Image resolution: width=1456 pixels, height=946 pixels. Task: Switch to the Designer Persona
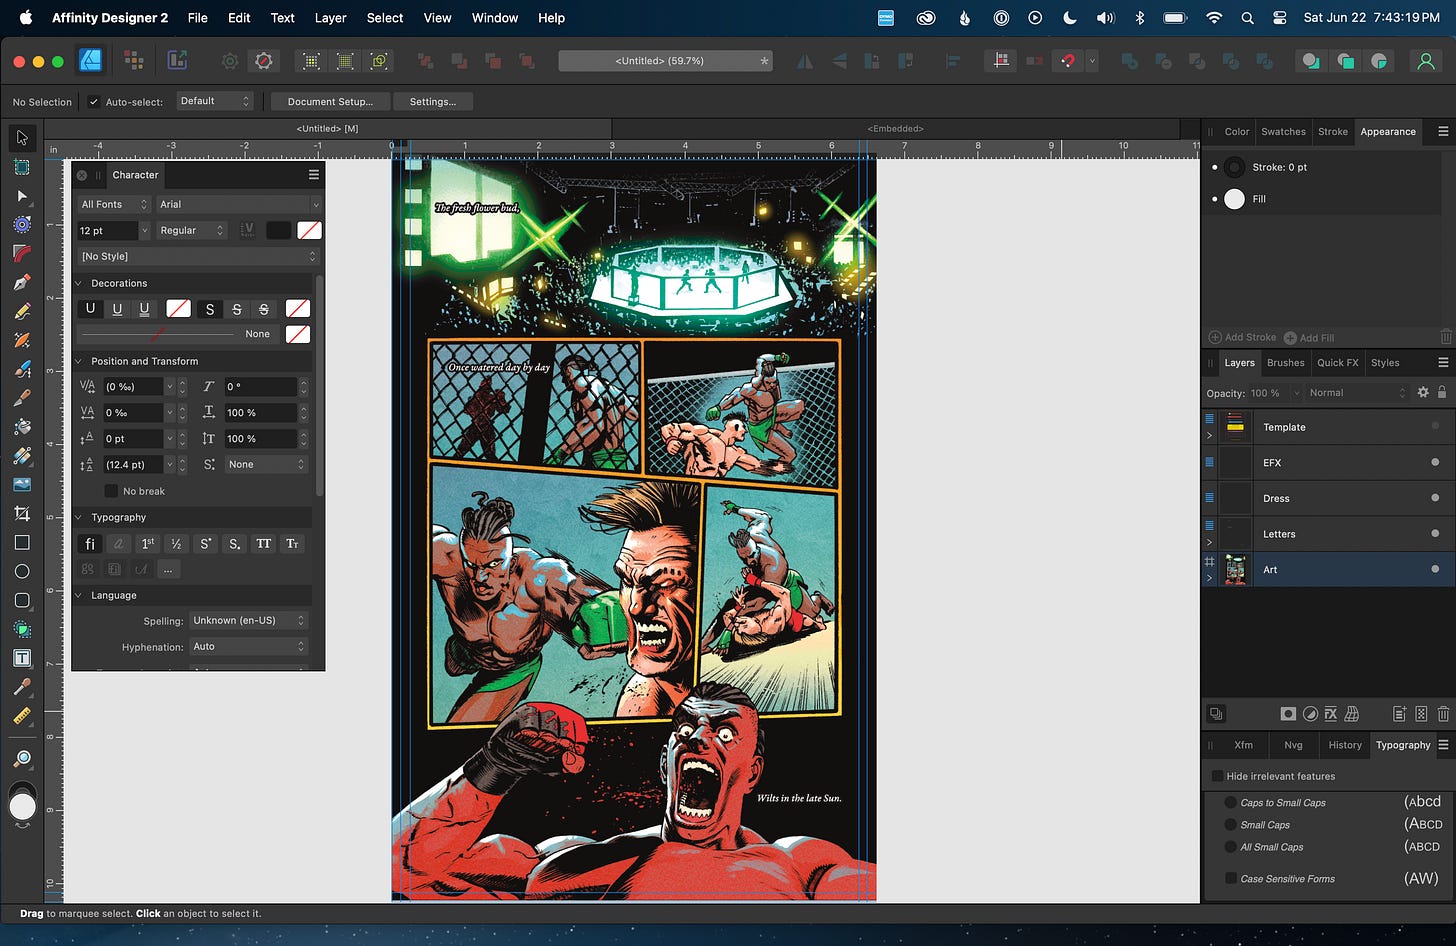(90, 61)
